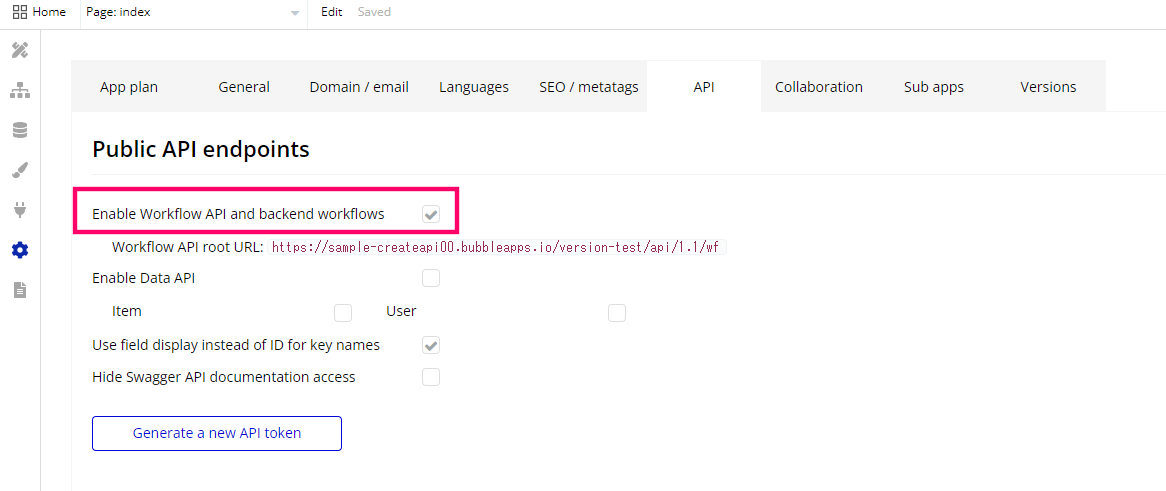Screen dimensions: 1166x491
Task: Click the Home grid icon
Action: coord(20,12)
